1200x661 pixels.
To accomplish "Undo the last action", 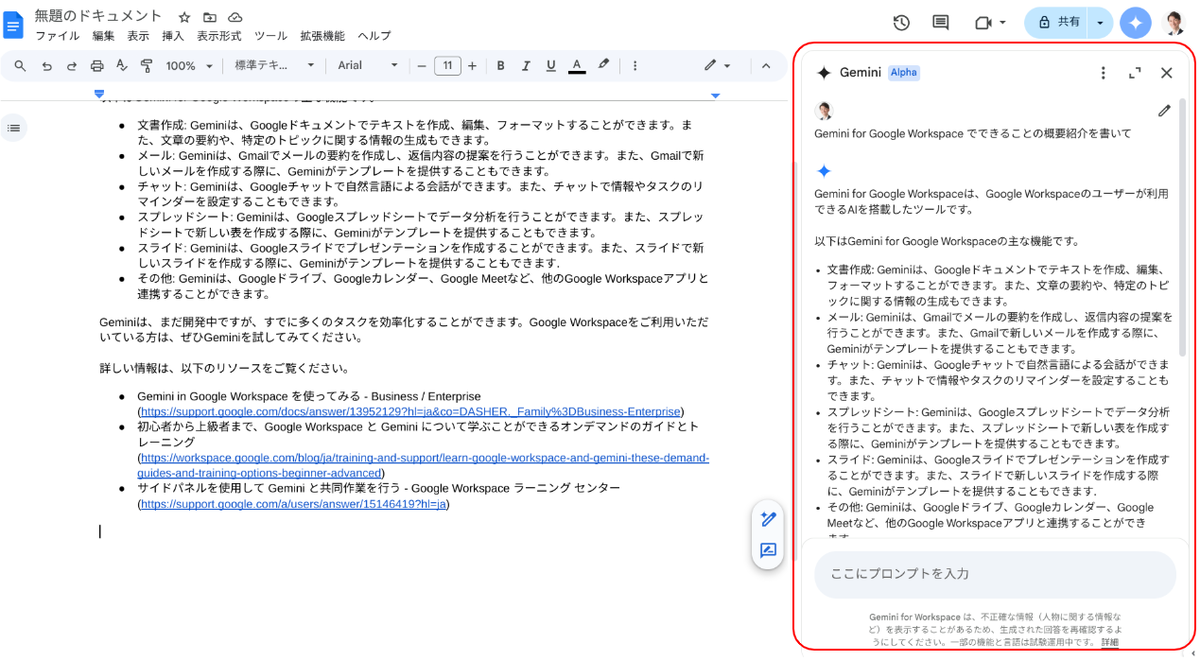I will point(46,66).
